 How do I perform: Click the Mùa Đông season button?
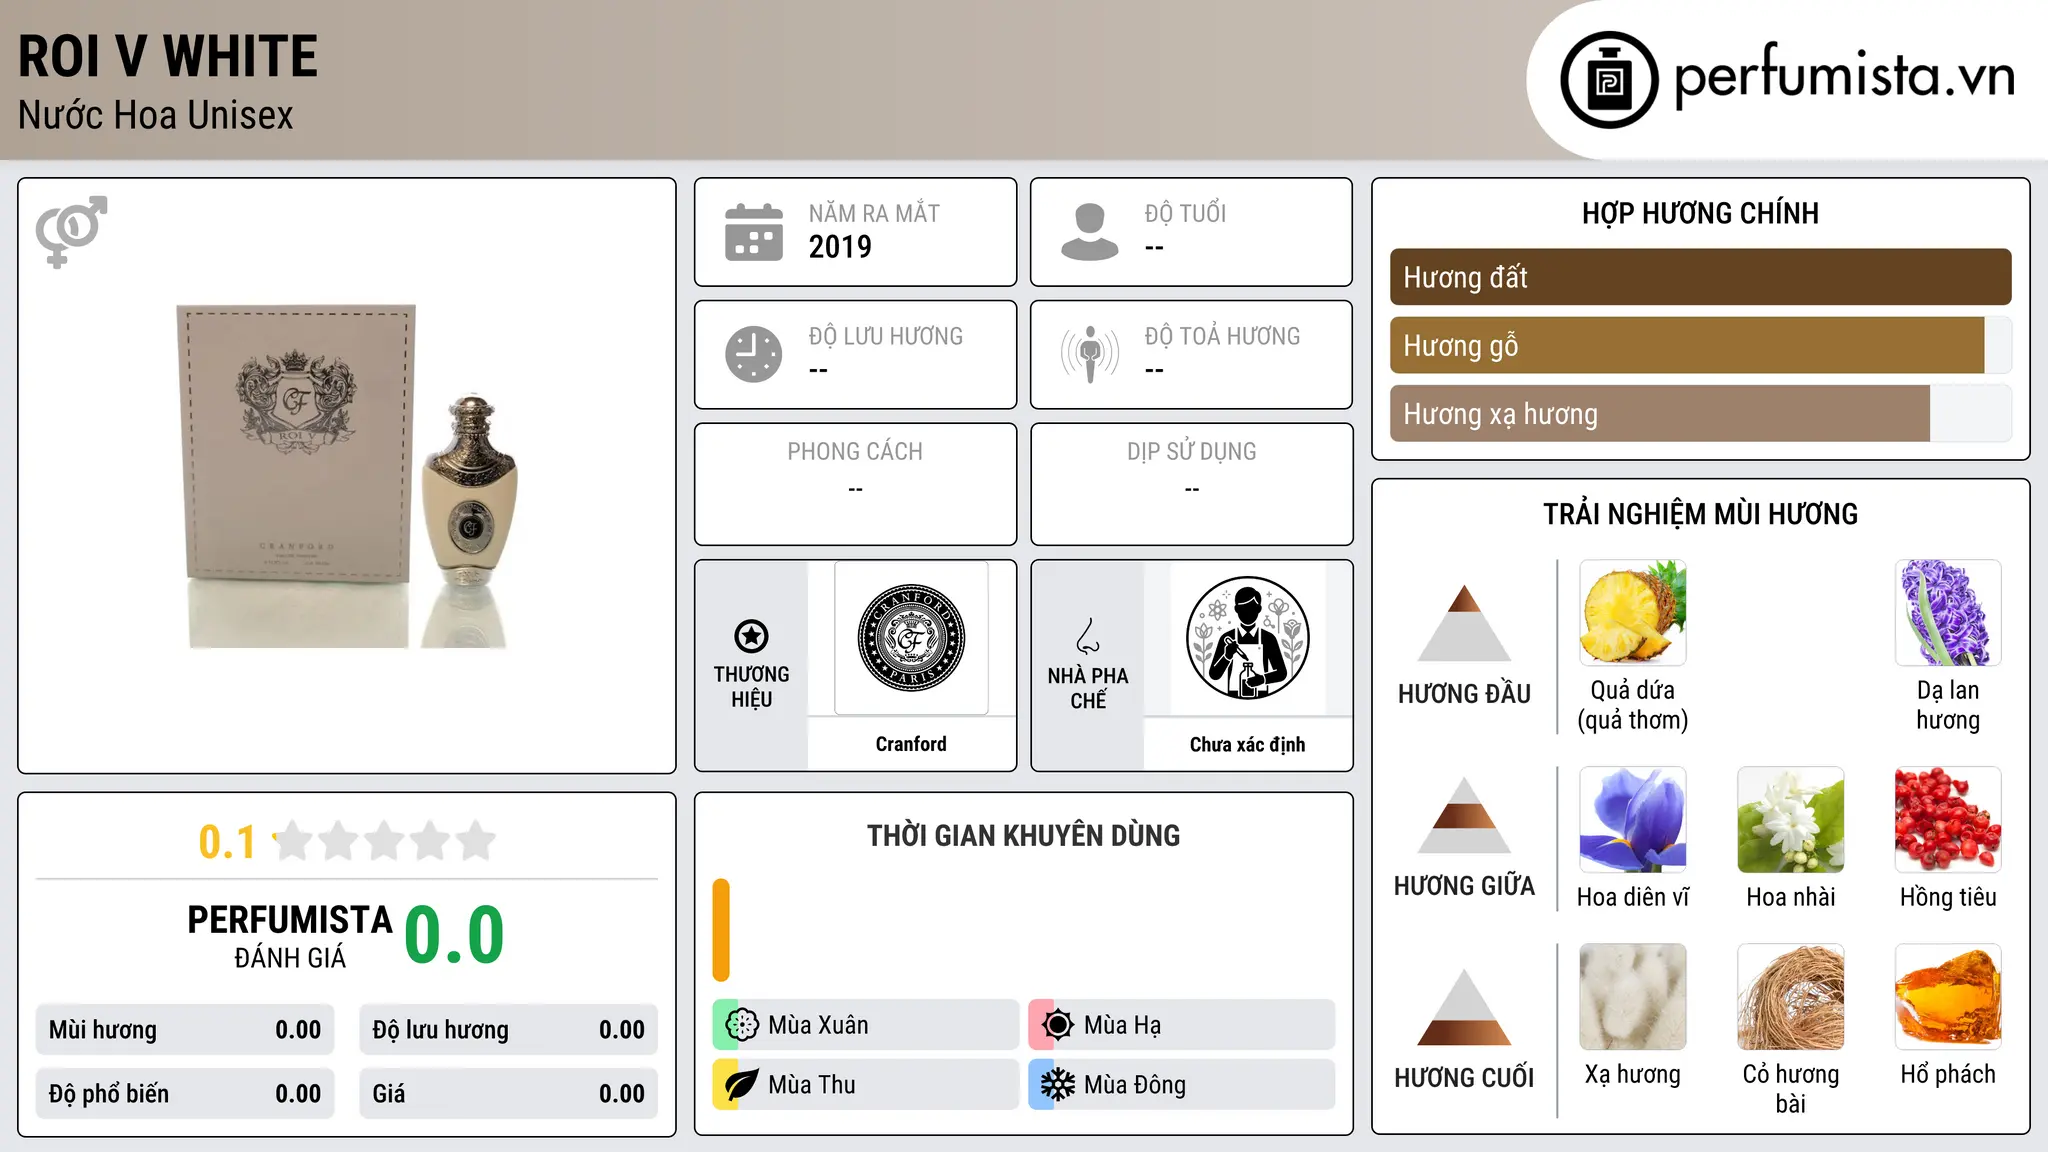(1181, 1085)
